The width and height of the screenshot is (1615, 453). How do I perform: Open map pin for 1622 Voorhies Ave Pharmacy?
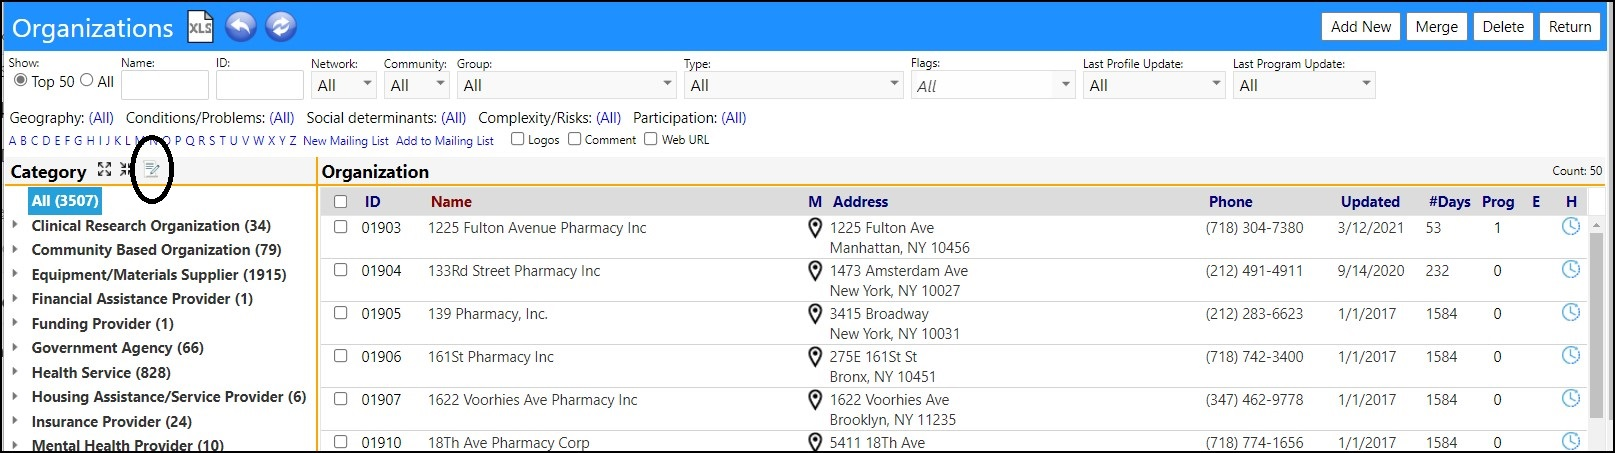coord(815,400)
